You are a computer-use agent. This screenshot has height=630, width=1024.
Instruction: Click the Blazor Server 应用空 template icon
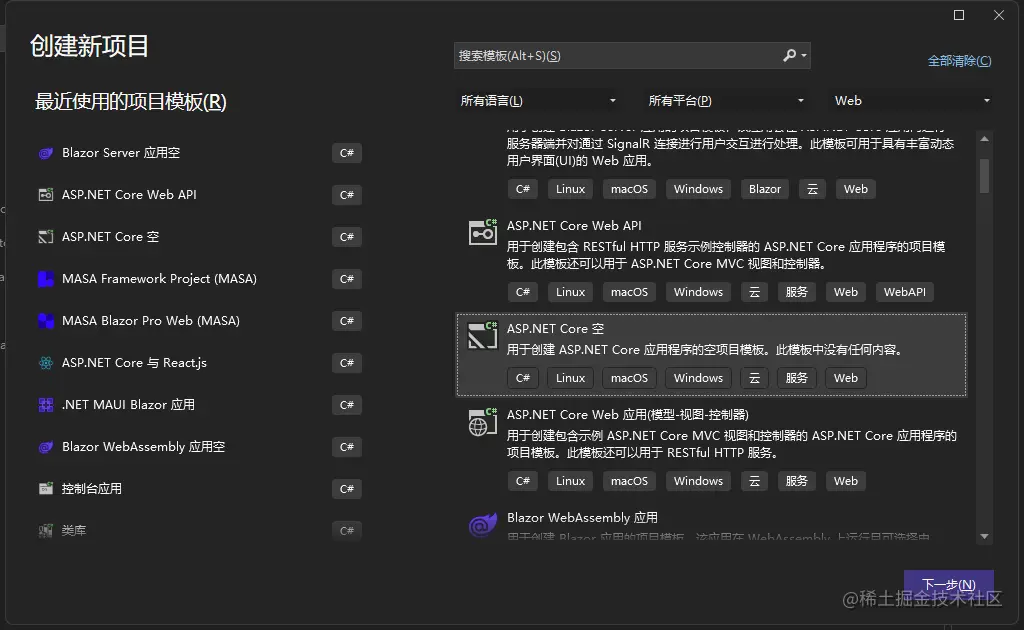[46, 153]
